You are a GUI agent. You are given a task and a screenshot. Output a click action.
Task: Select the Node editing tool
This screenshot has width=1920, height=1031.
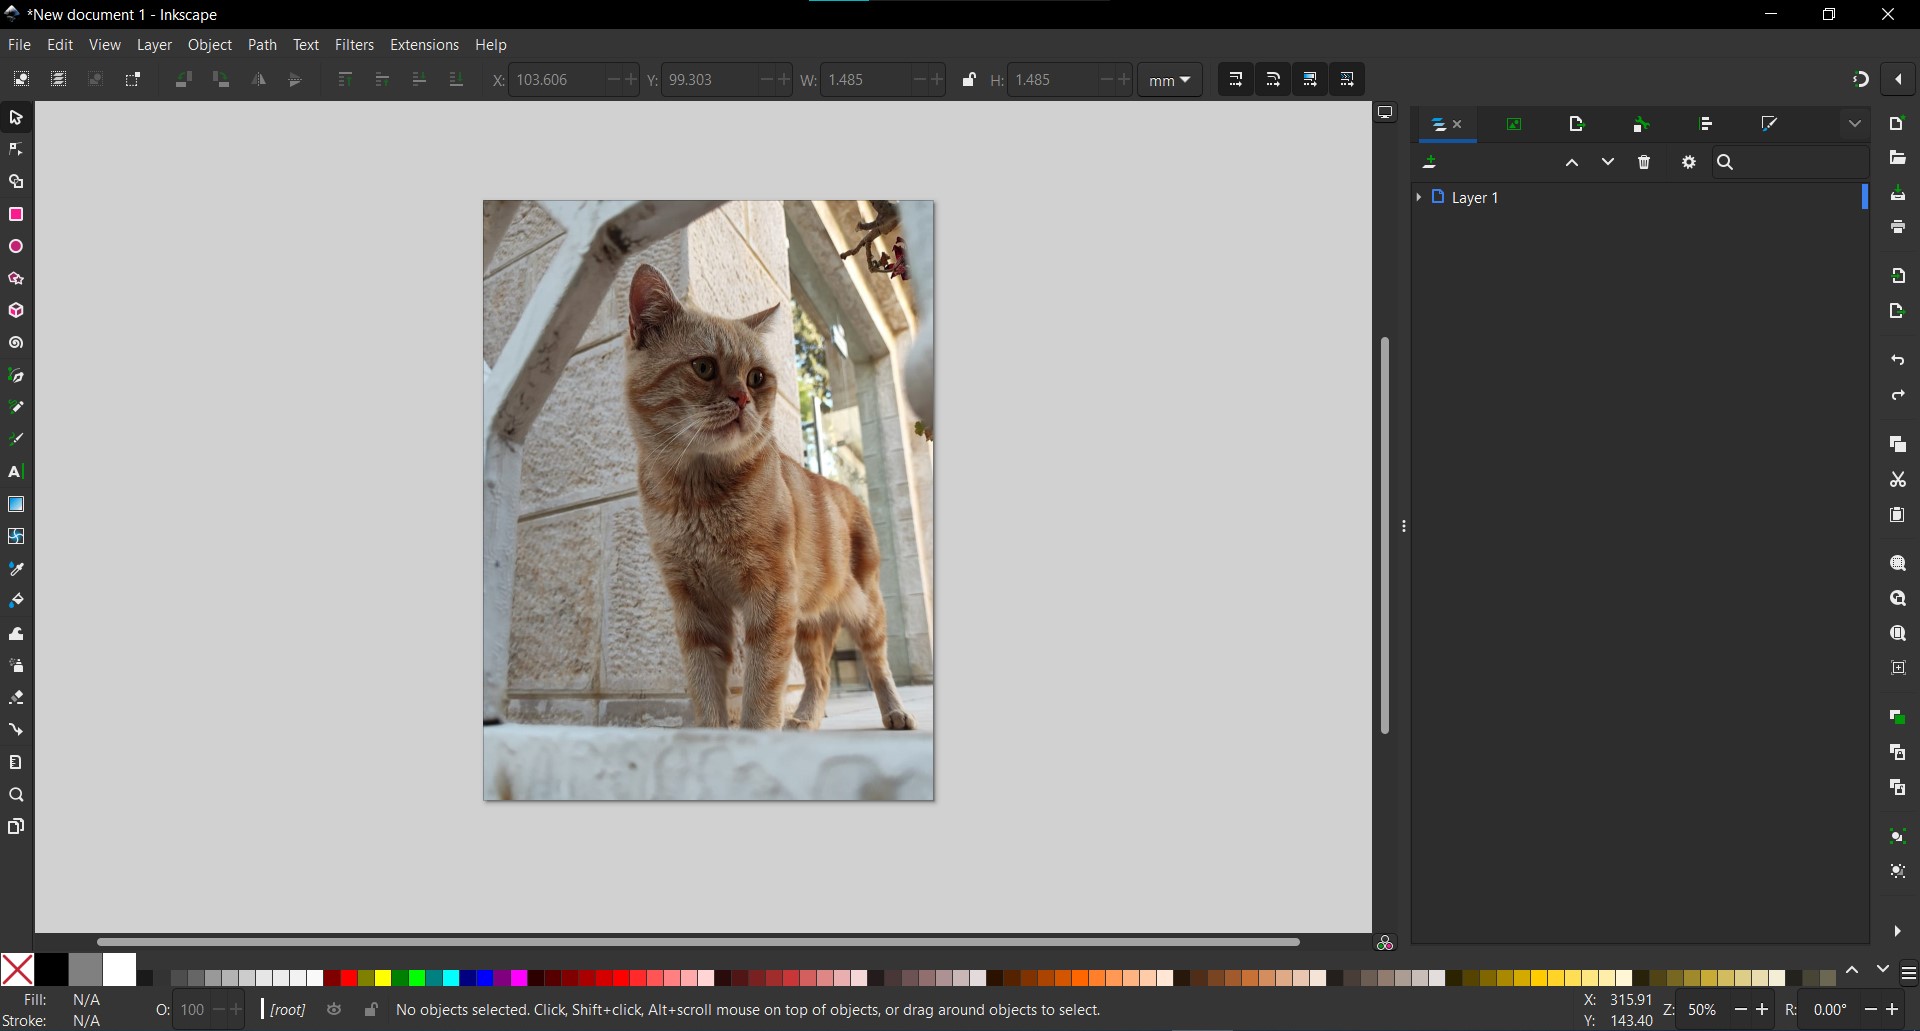coord(16,150)
